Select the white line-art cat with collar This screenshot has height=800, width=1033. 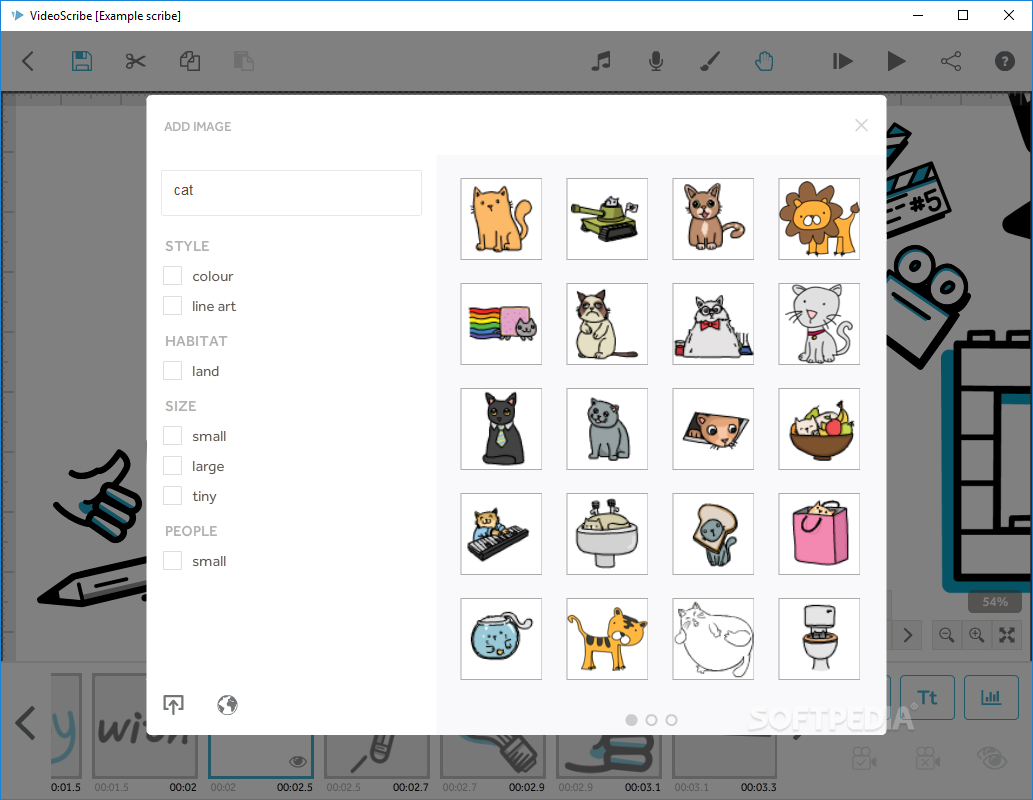(820, 324)
